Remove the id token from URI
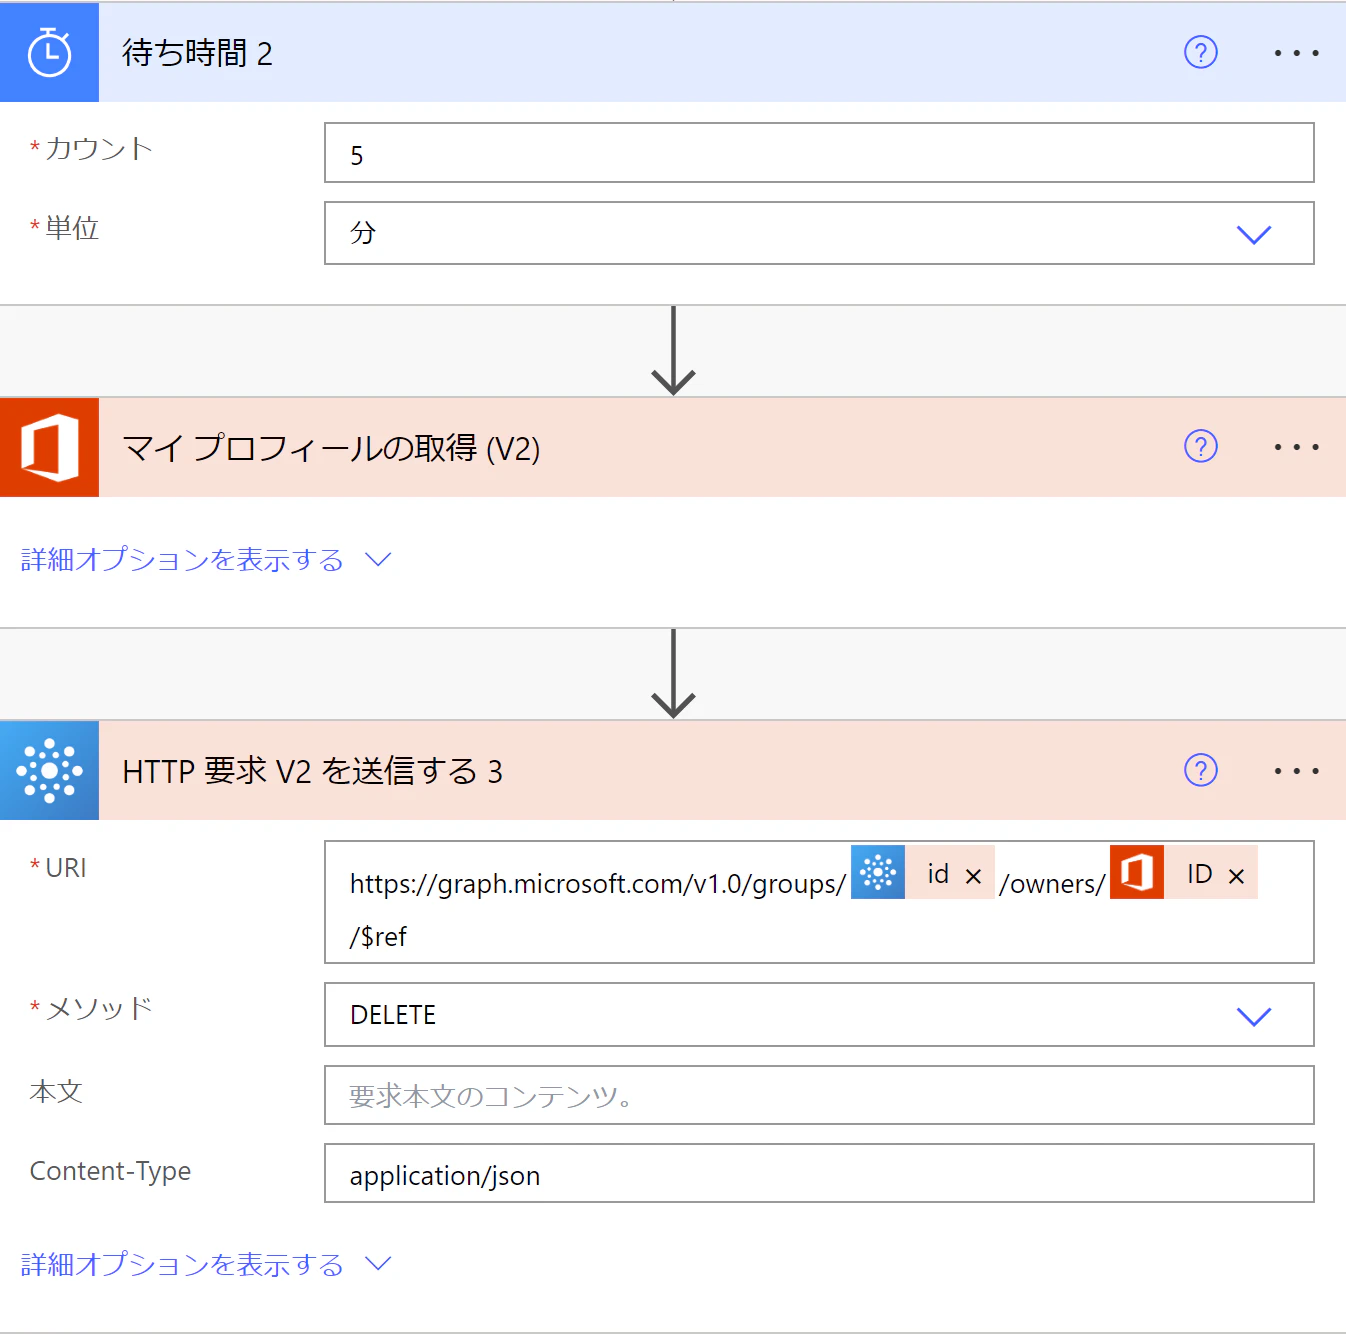The image size is (1346, 1334). click(x=973, y=876)
